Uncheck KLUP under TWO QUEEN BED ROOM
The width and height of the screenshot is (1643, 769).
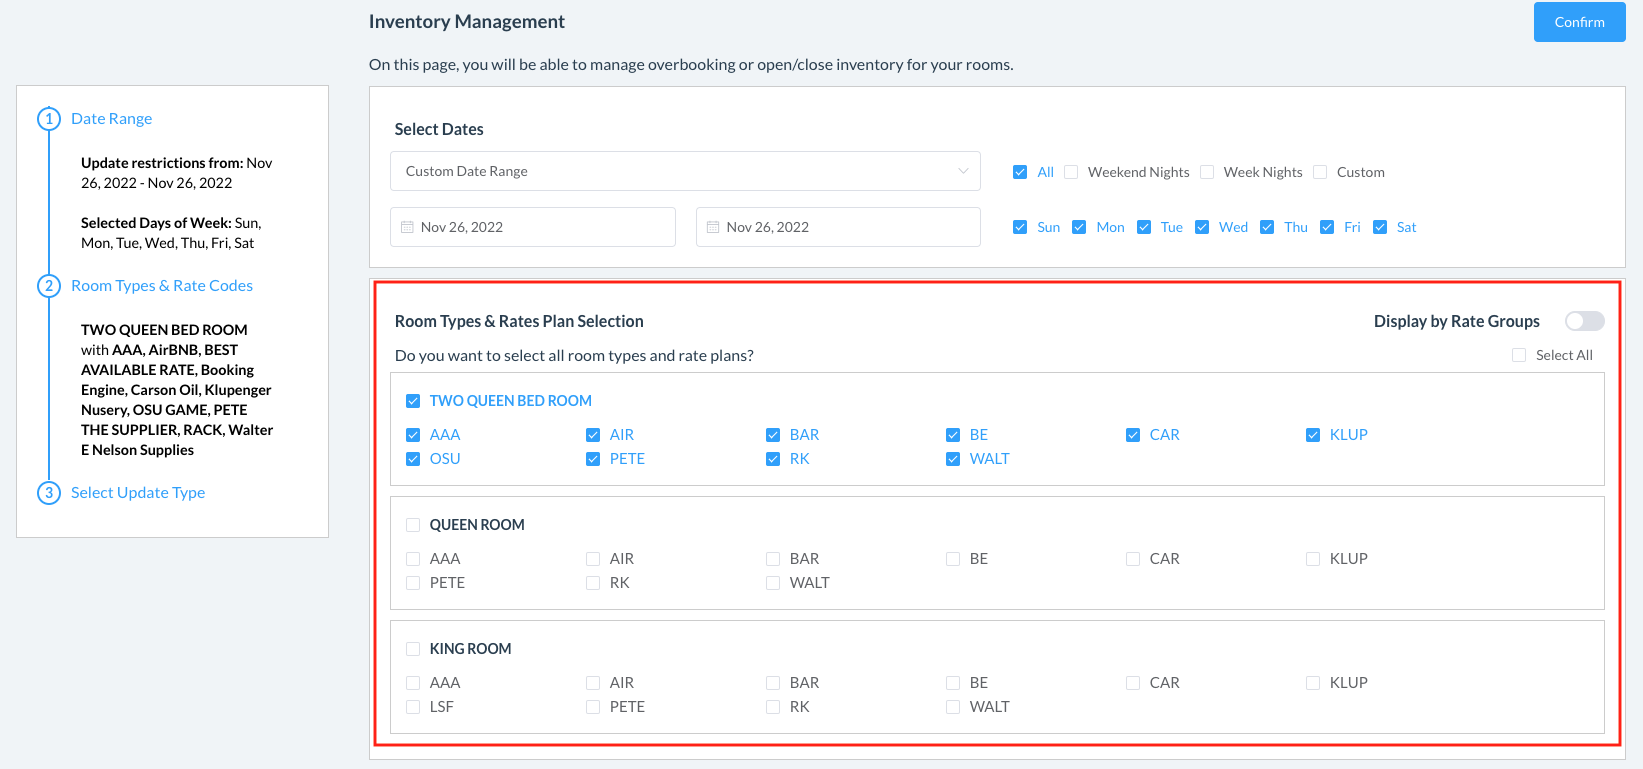tap(1313, 435)
